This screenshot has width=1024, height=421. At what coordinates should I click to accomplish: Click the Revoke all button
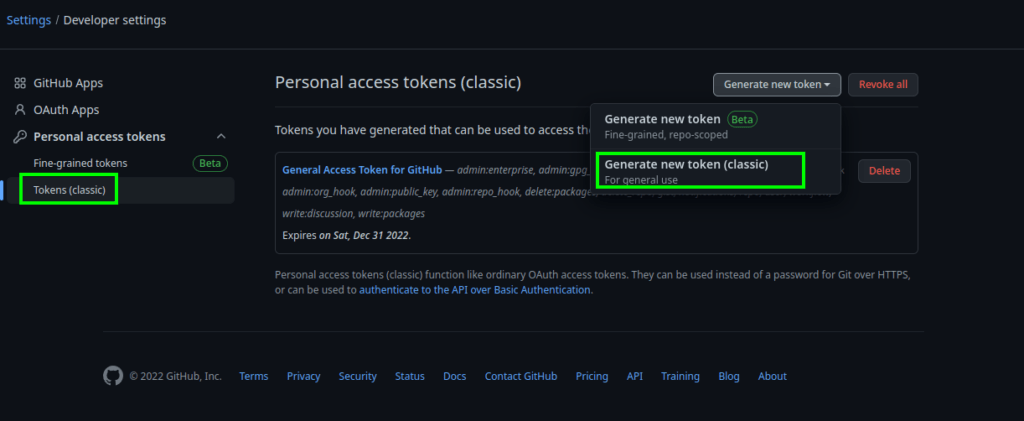click(883, 85)
